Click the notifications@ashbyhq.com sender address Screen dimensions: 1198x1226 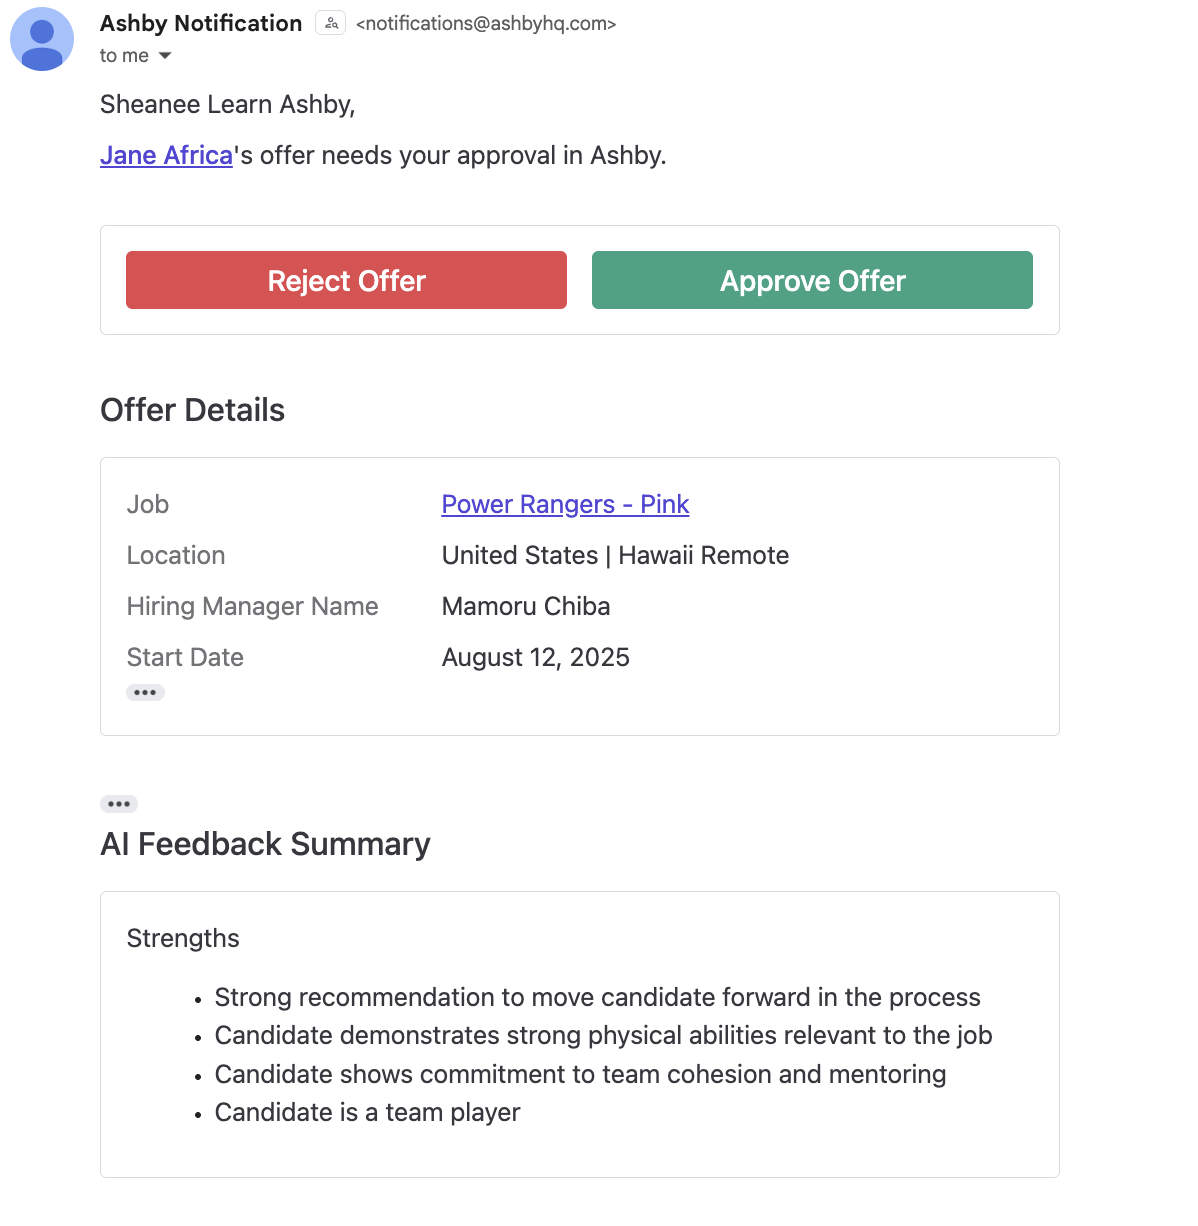[486, 23]
